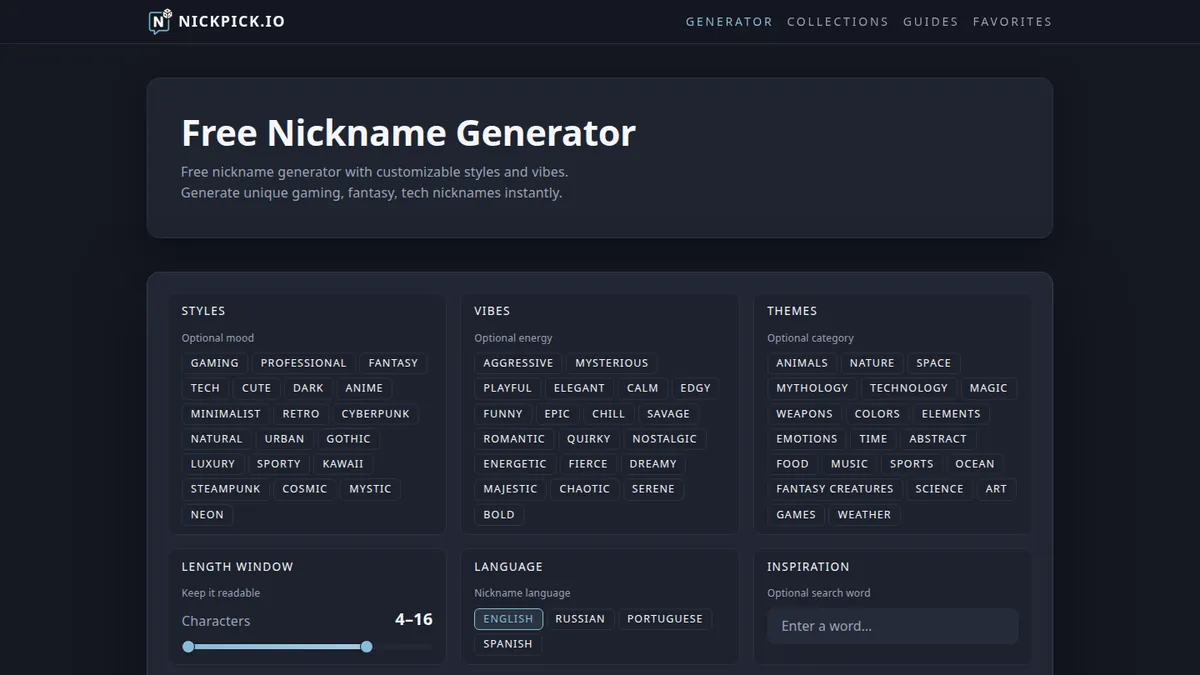Pick the Magic theme chip
This screenshot has height=675, width=1200.
tap(988, 388)
